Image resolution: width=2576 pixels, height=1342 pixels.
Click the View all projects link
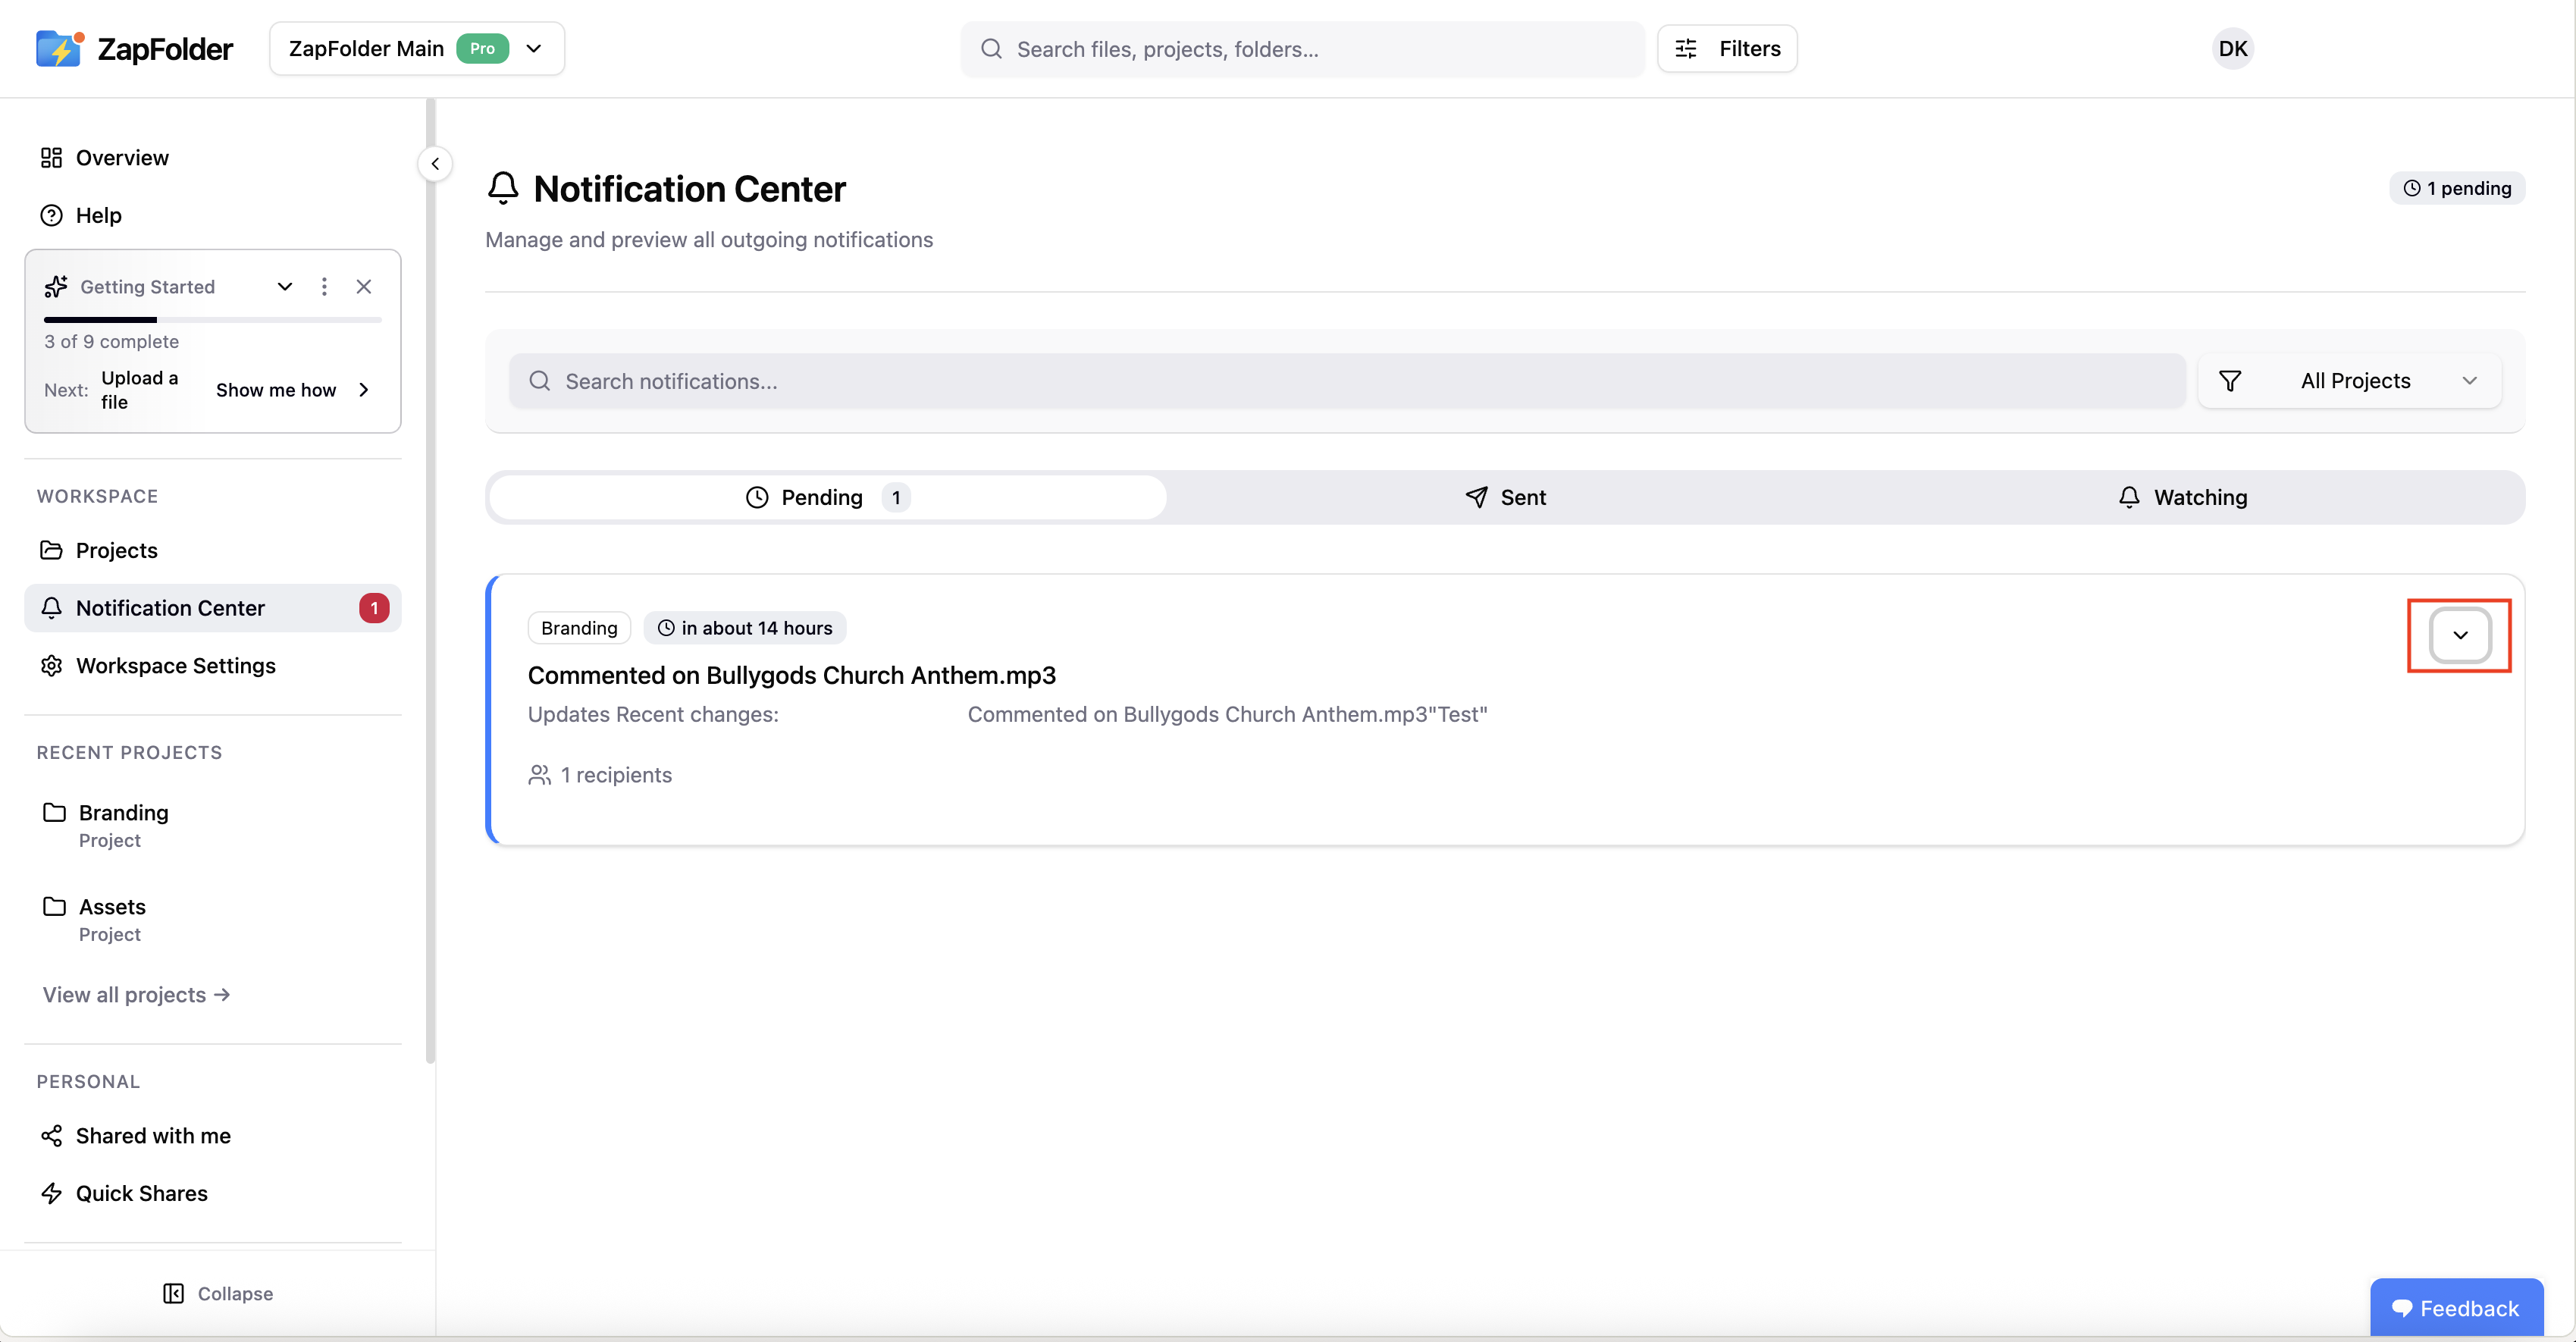click(x=136, y=994)
